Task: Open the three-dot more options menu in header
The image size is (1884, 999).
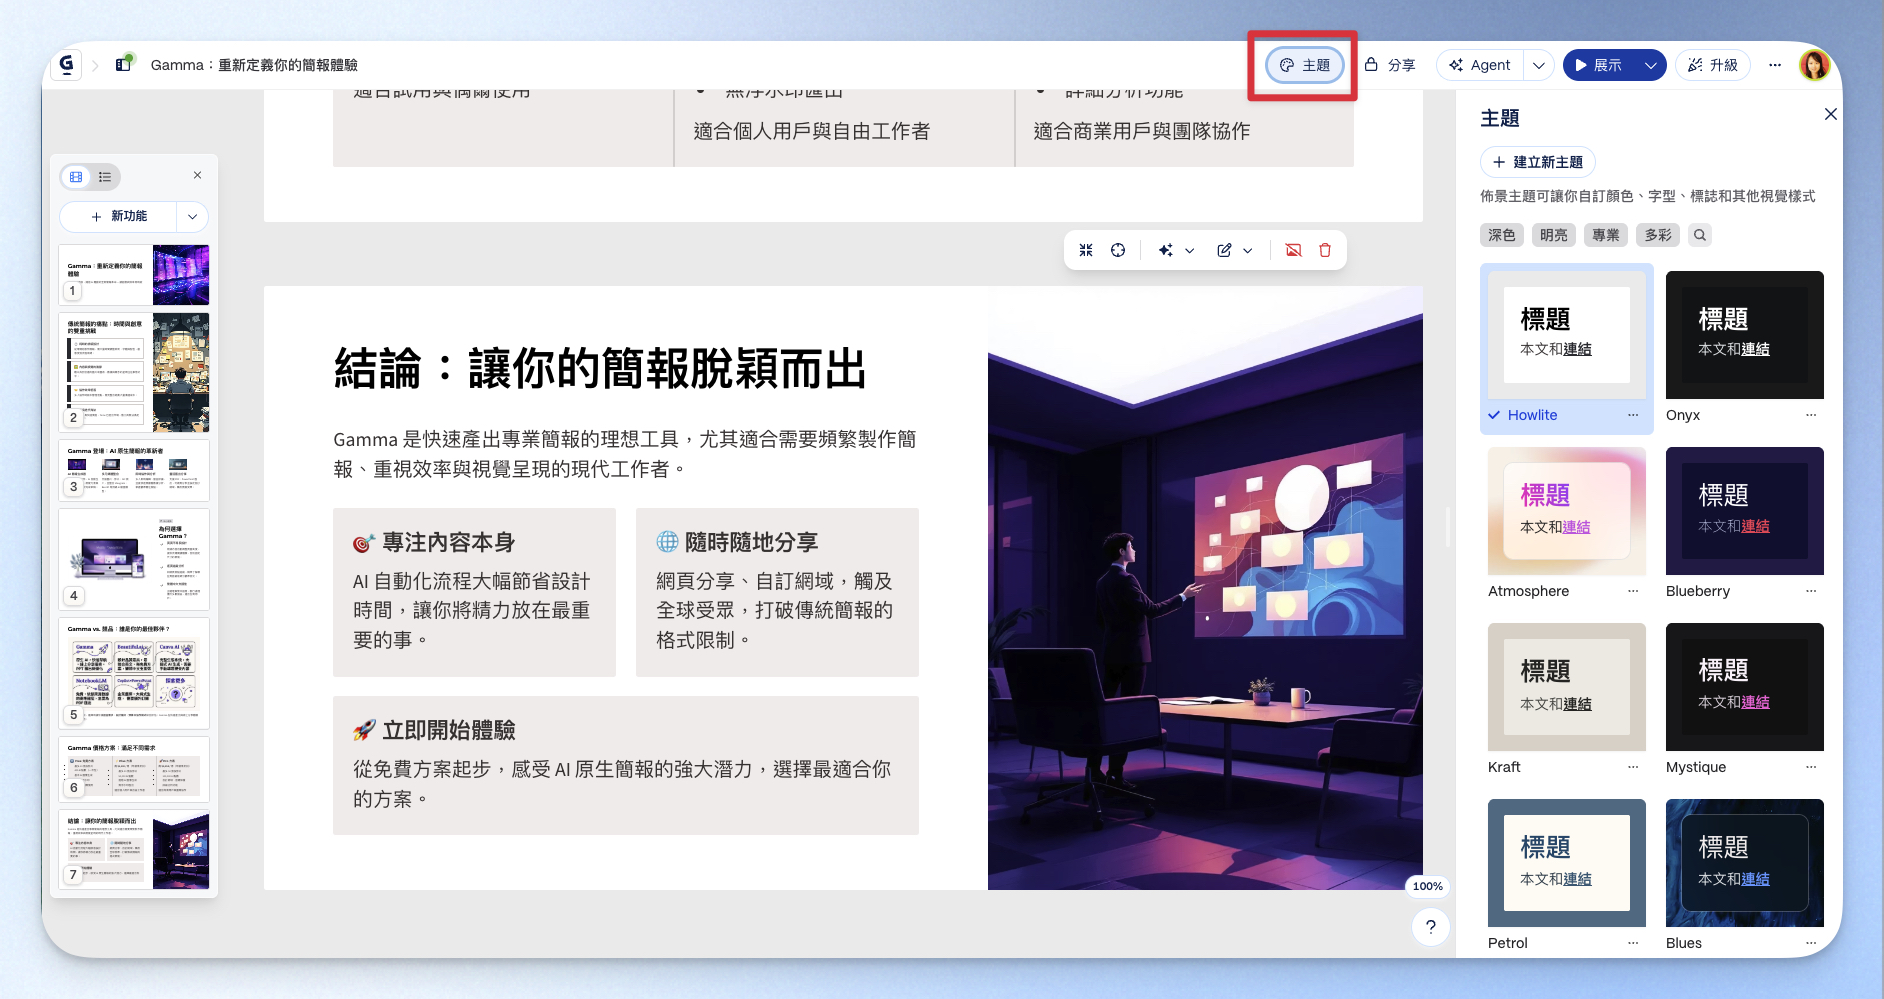Action: (1775, 65)
